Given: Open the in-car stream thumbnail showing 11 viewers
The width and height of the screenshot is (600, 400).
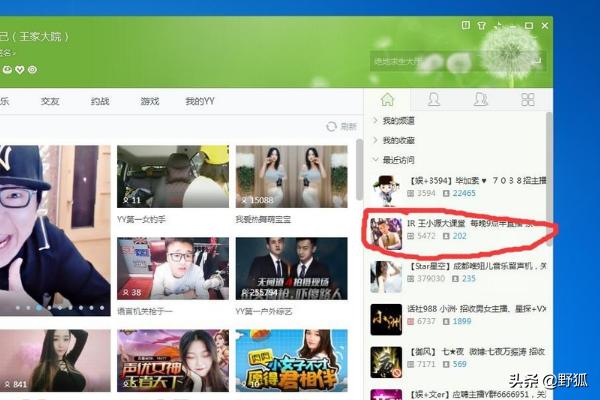Looking at the screenshot, I should [x=173, y=176].
